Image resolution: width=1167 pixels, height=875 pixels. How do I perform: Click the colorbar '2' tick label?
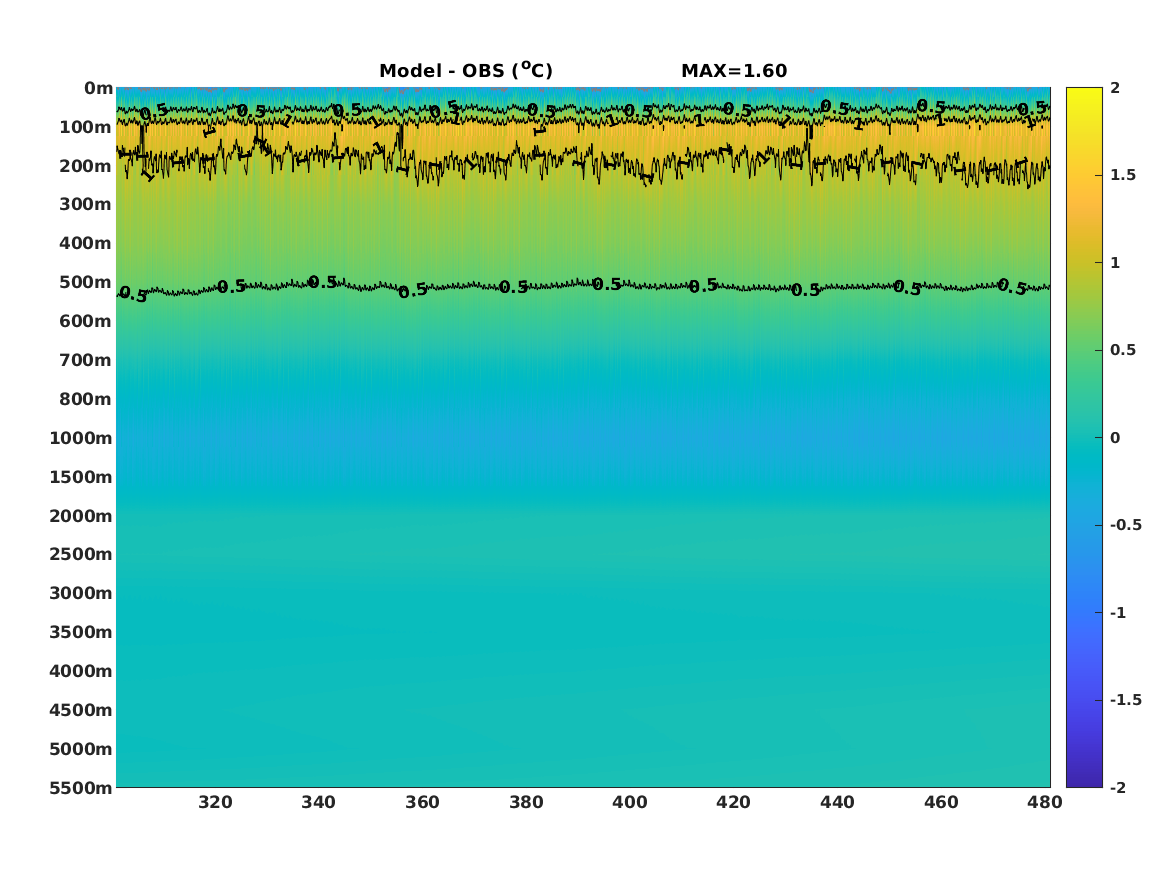tap(1115, 88)
